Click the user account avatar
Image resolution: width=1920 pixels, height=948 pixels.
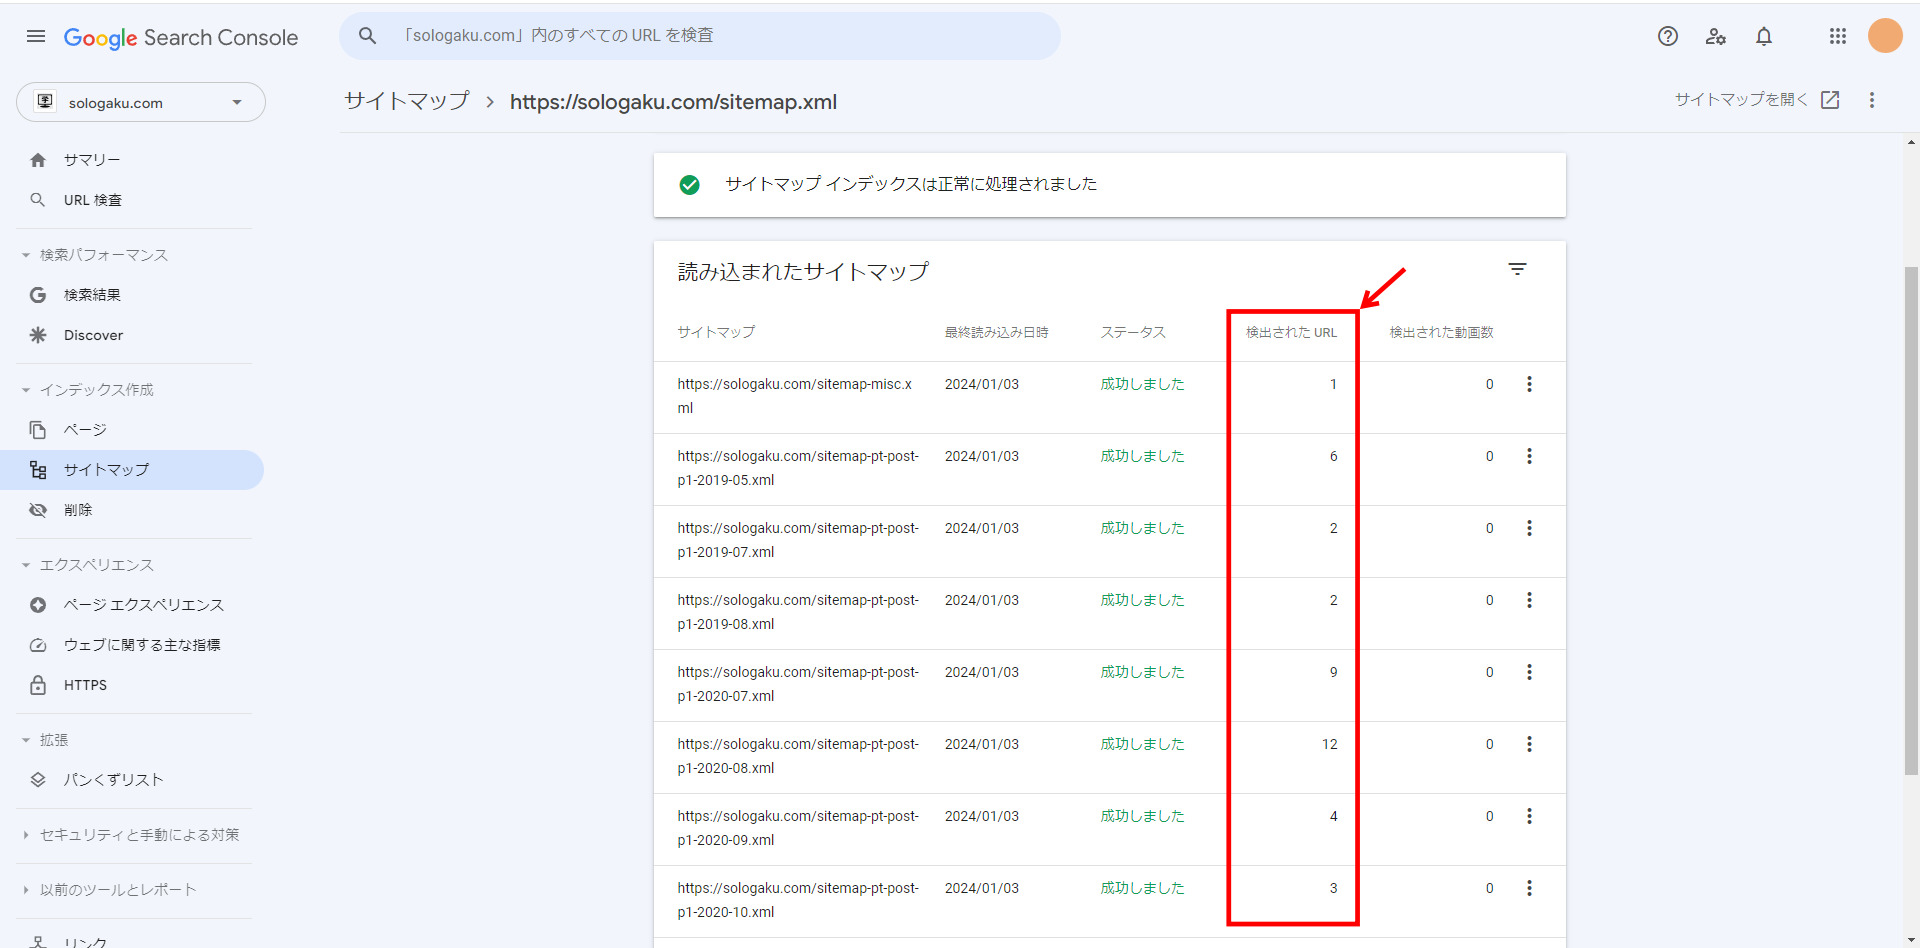pos(1885,36)
